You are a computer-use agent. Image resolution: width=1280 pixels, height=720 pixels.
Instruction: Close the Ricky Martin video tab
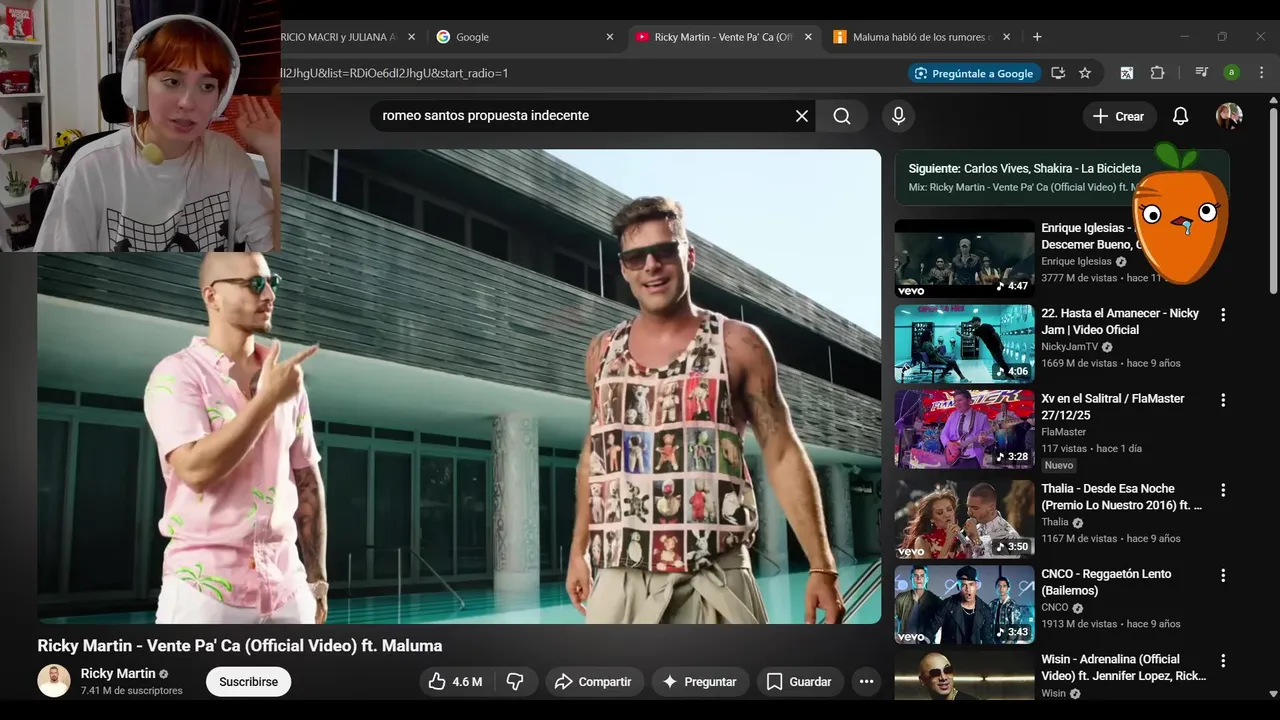pos(808,37)
